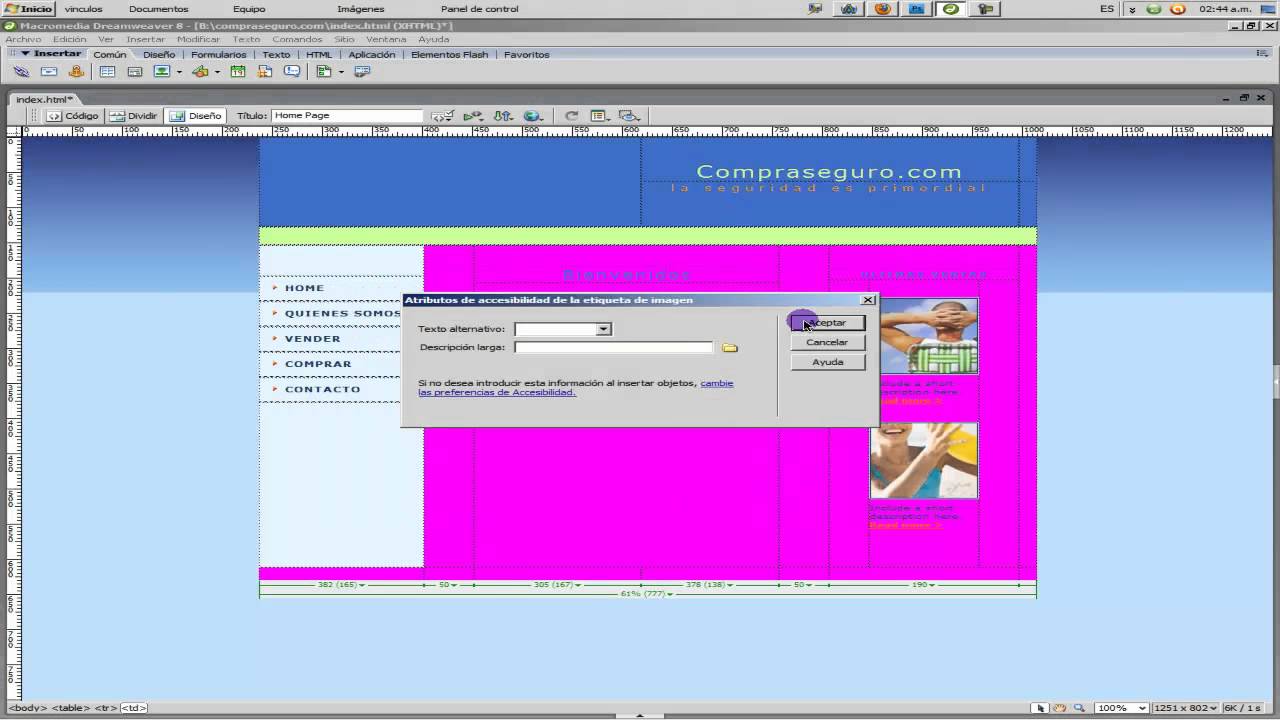
Task: Switch to Dividir split view
Action: pyautogui.click(x=134, y=116)
